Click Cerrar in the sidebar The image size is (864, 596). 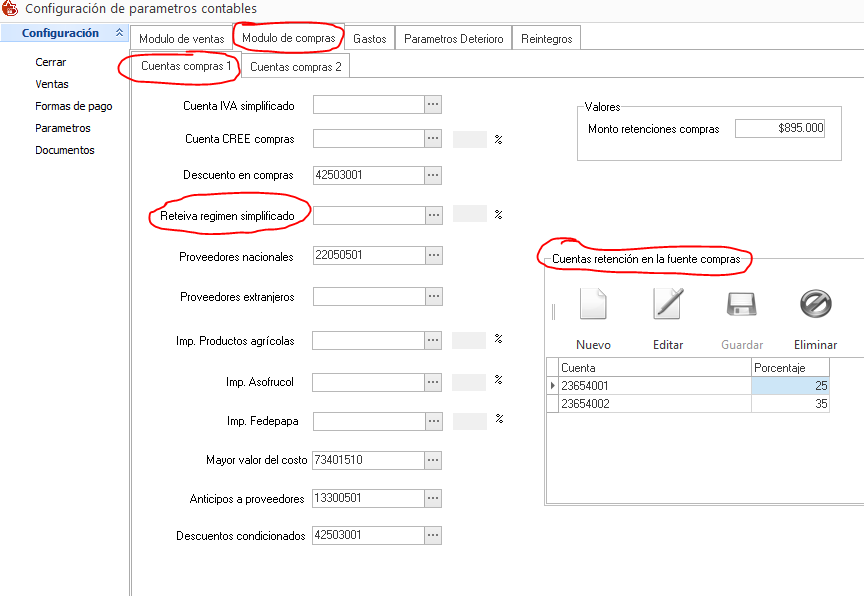[51, 62]
